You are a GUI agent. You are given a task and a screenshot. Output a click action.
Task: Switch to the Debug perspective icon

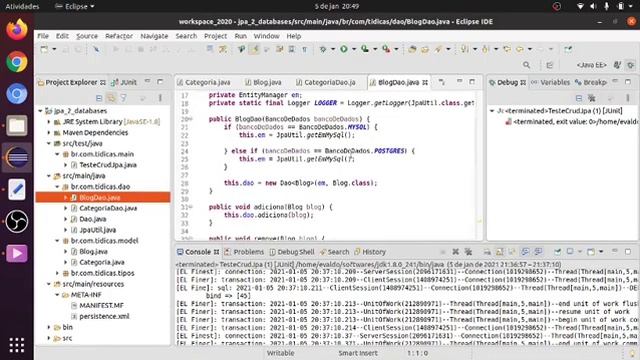point(631,65)
